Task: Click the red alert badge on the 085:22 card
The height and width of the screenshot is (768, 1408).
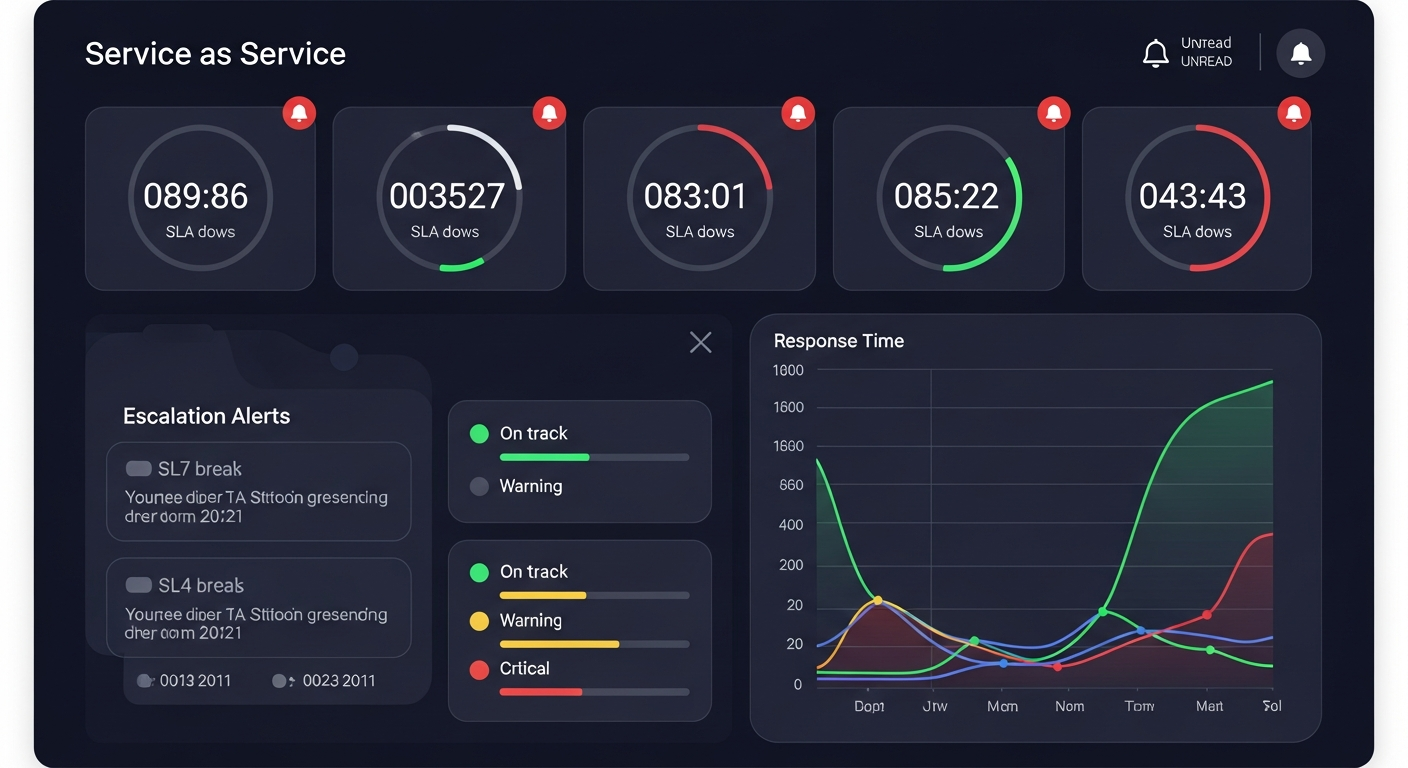Action: point(1053,113)
